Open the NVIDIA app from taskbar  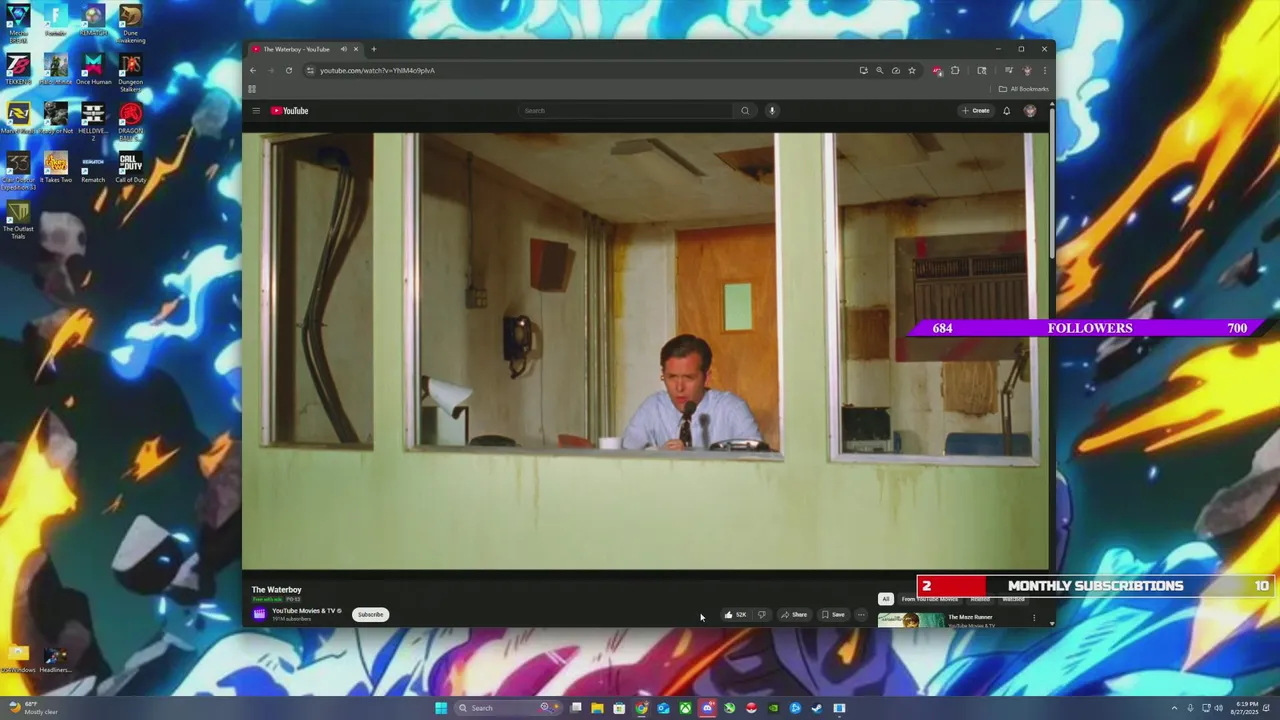pyautogui.click(x=773, y=708)
